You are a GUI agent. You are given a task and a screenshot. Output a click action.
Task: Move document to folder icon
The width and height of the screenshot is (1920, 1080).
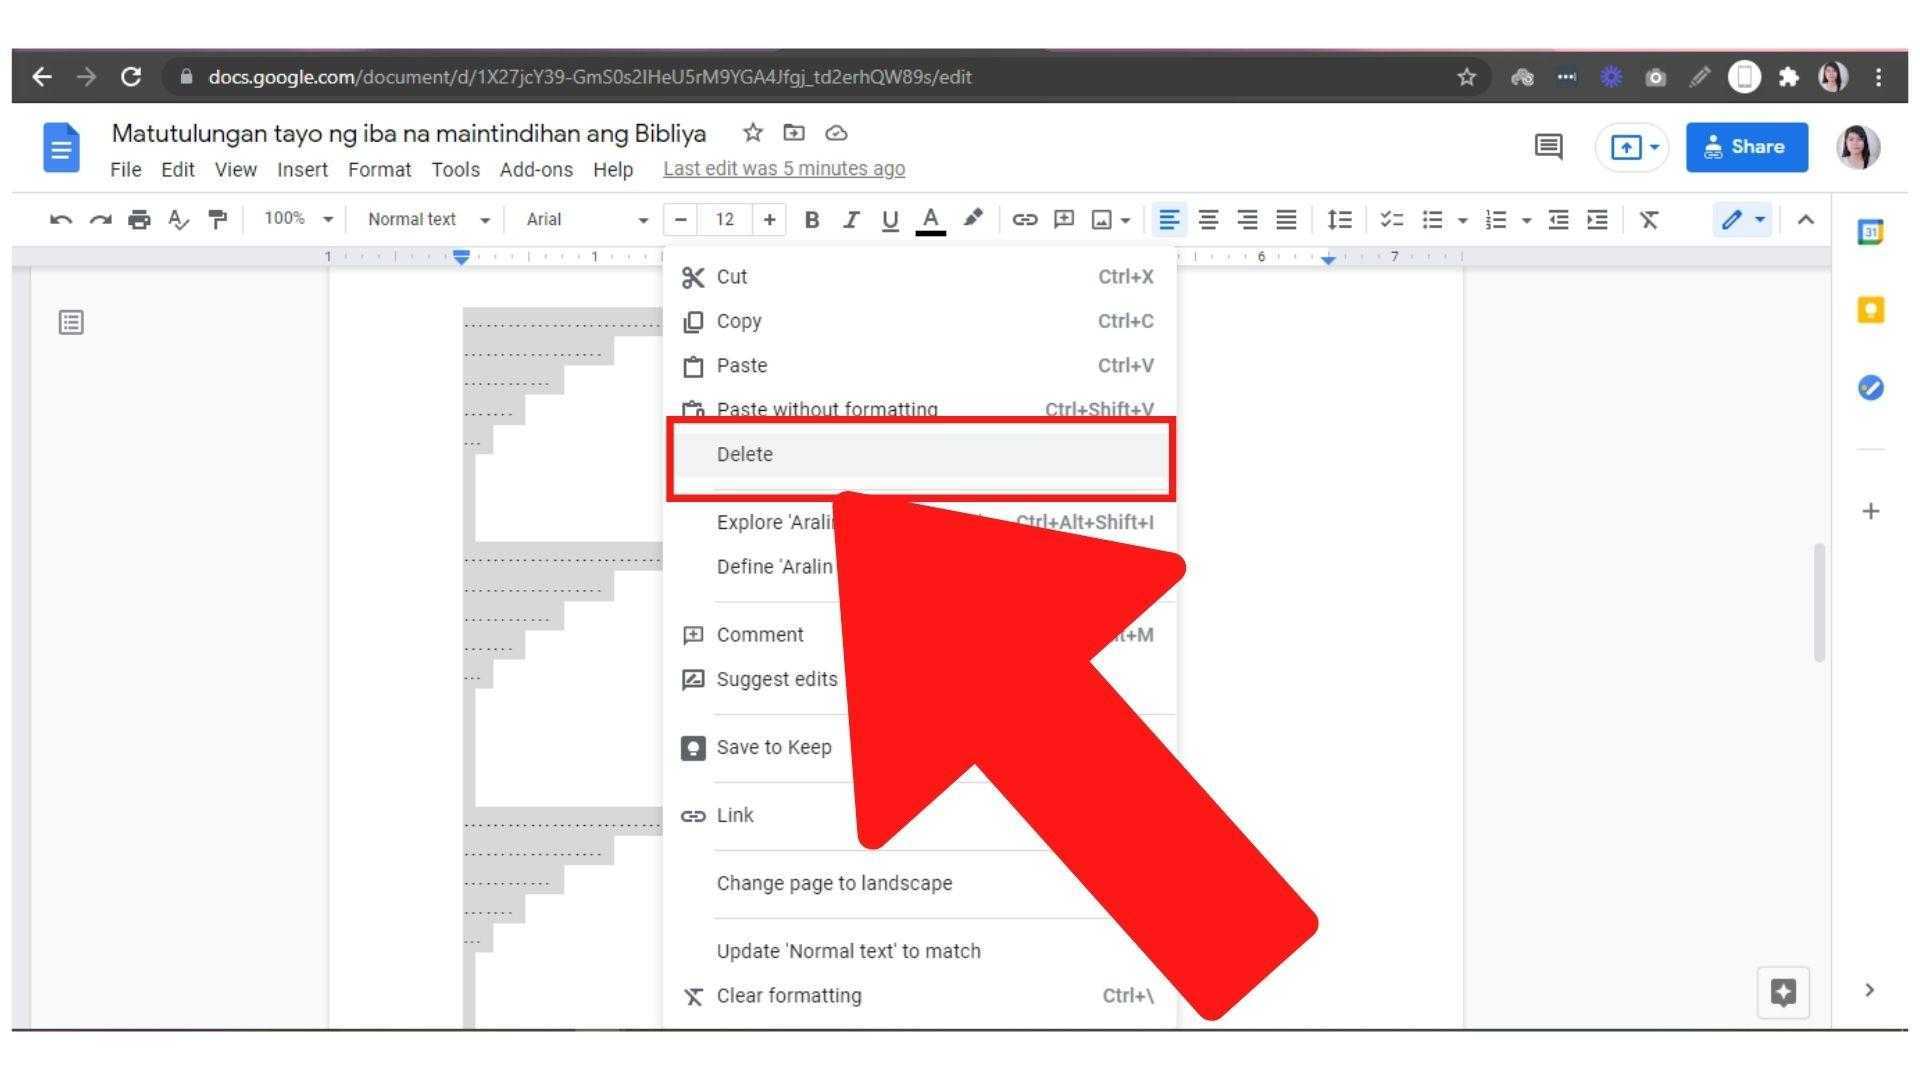[794, 133]
